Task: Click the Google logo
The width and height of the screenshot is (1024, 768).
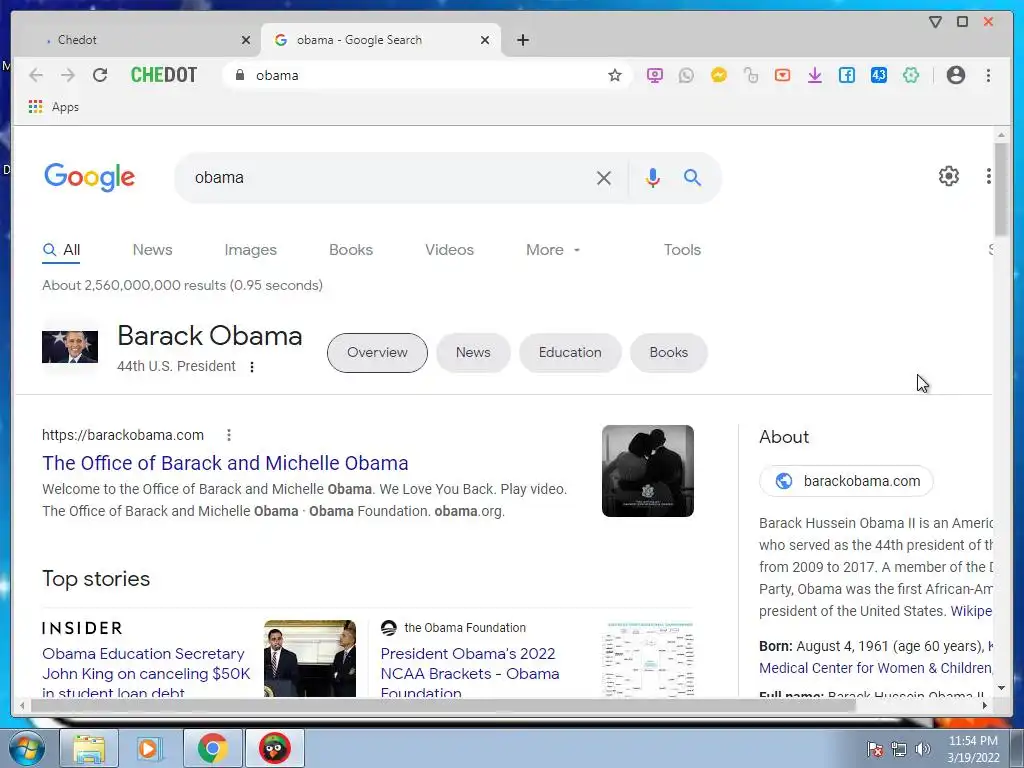Action: (x=89, y=177)
